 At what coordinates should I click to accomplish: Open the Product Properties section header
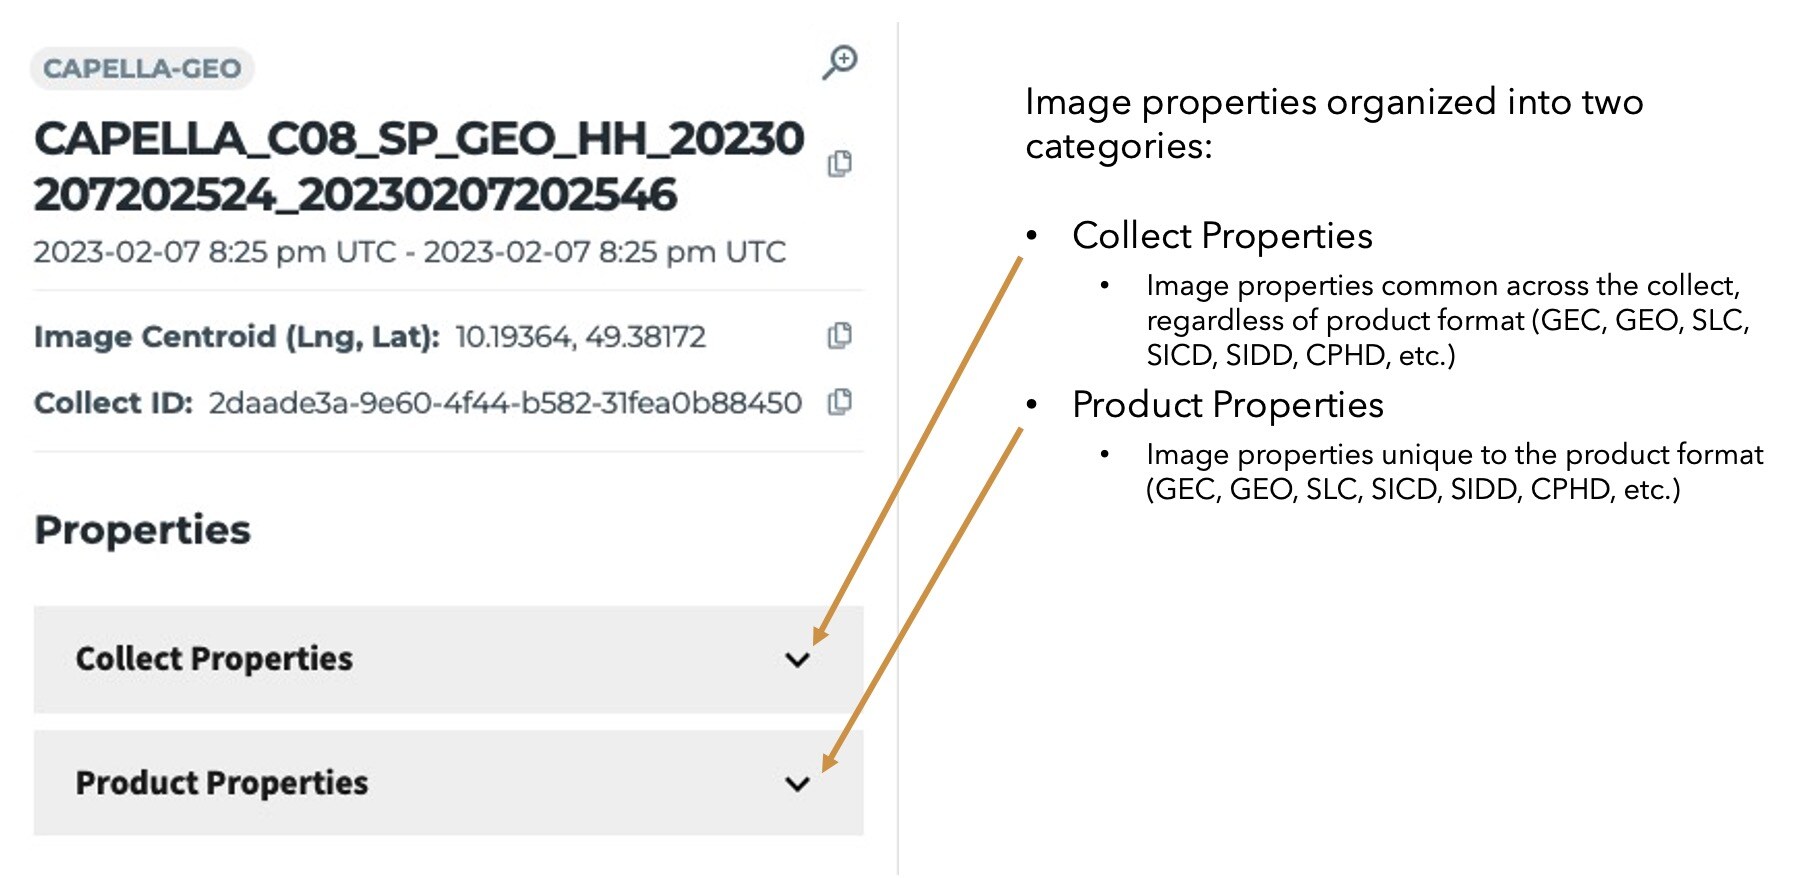click(x=448, y=783)
